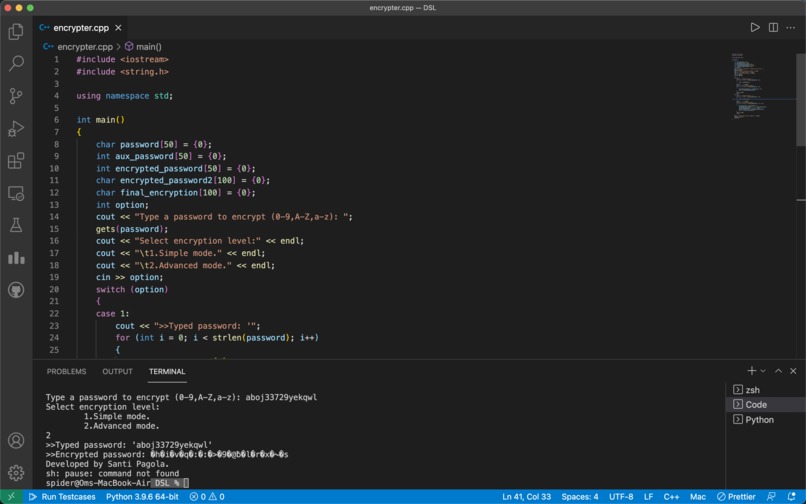Open the Accounts menu
The height and width of the screenshot is (504, 806).
pos(16,441)
